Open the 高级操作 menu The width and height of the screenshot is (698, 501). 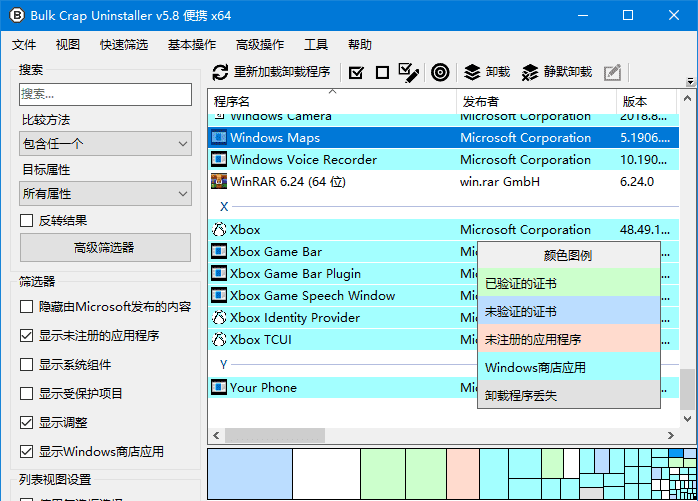pos(260,45)
